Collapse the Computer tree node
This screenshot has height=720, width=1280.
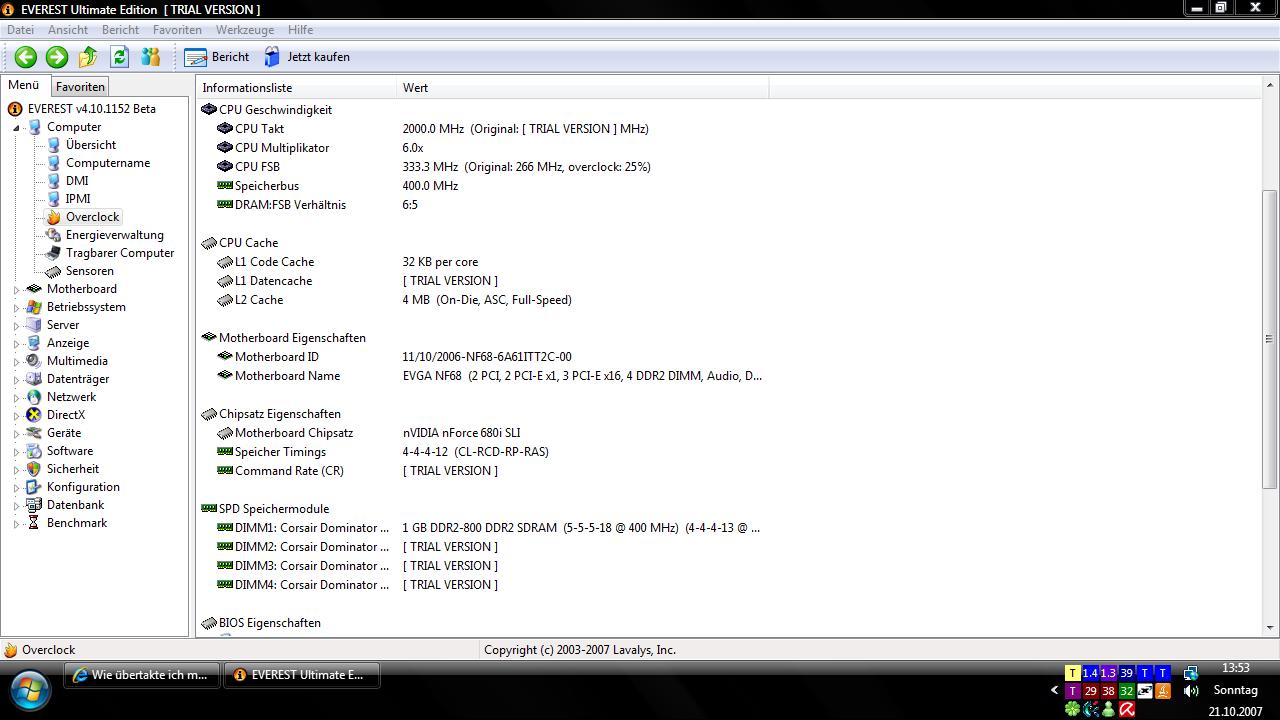pos(16,128)
